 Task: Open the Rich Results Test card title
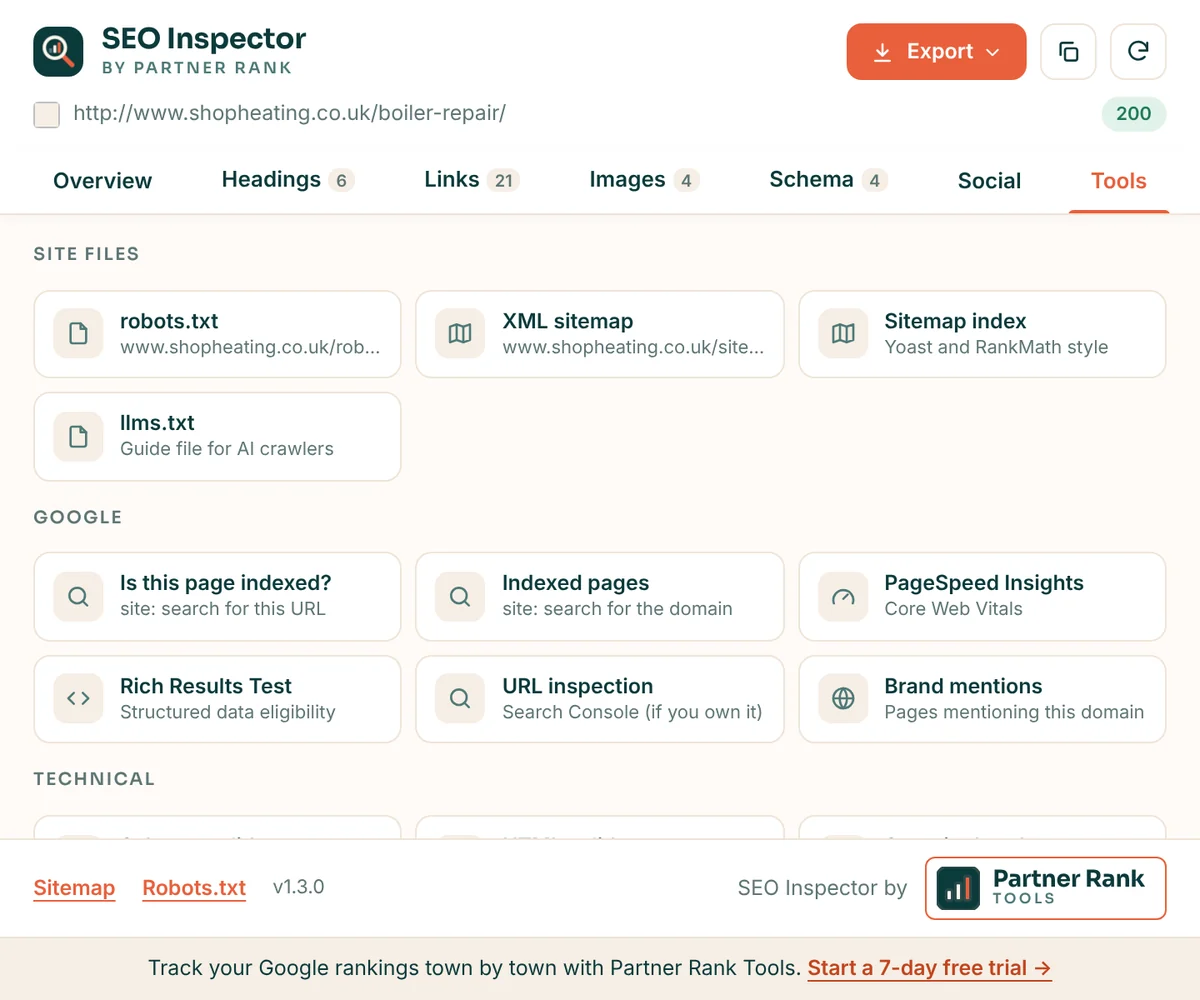206,686
